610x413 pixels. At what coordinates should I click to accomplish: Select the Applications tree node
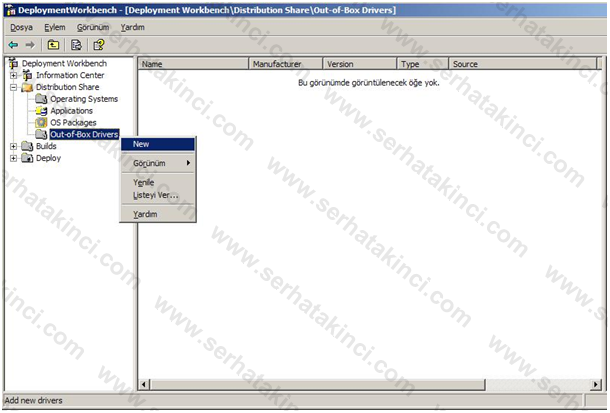71,111
